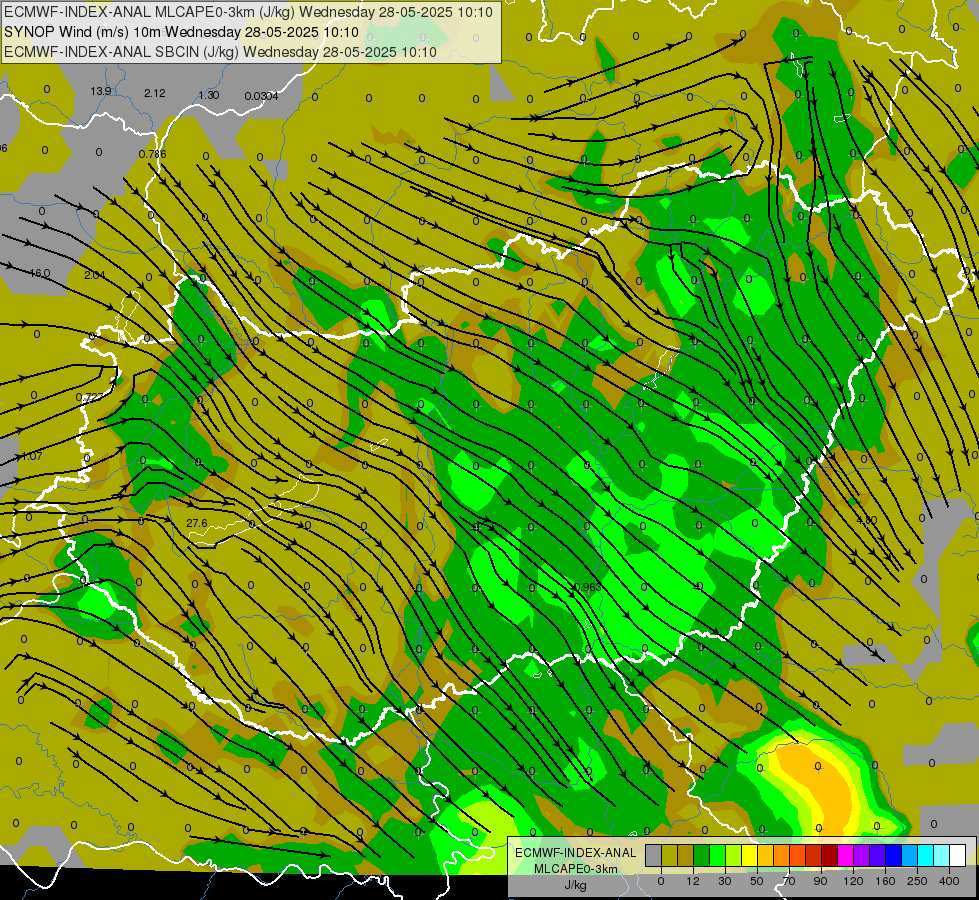979x900 pixels.
Task: Click the indigo-violet legend swatch
Action: (878, 855)
